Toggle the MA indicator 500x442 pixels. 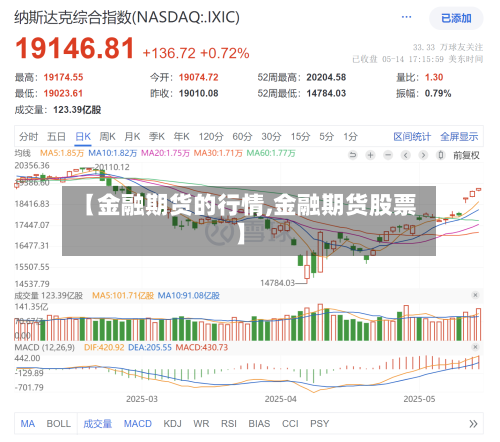coord(28,424)
